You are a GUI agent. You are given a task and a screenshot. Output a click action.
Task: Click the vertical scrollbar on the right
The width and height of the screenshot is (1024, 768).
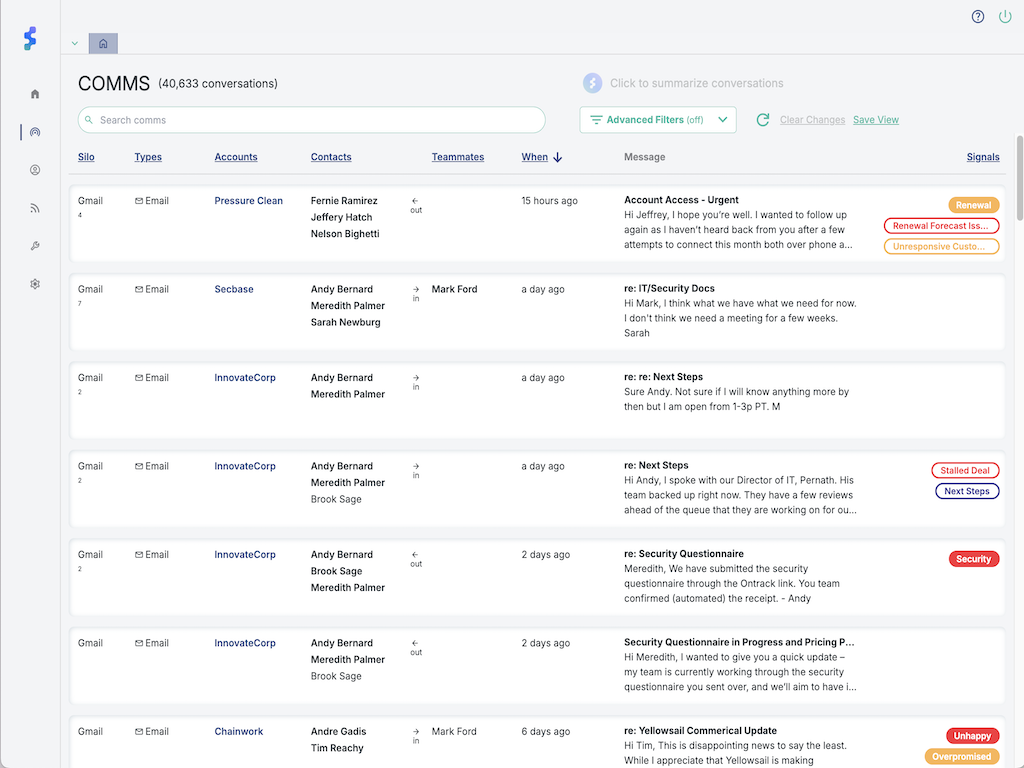[1020, 180]
